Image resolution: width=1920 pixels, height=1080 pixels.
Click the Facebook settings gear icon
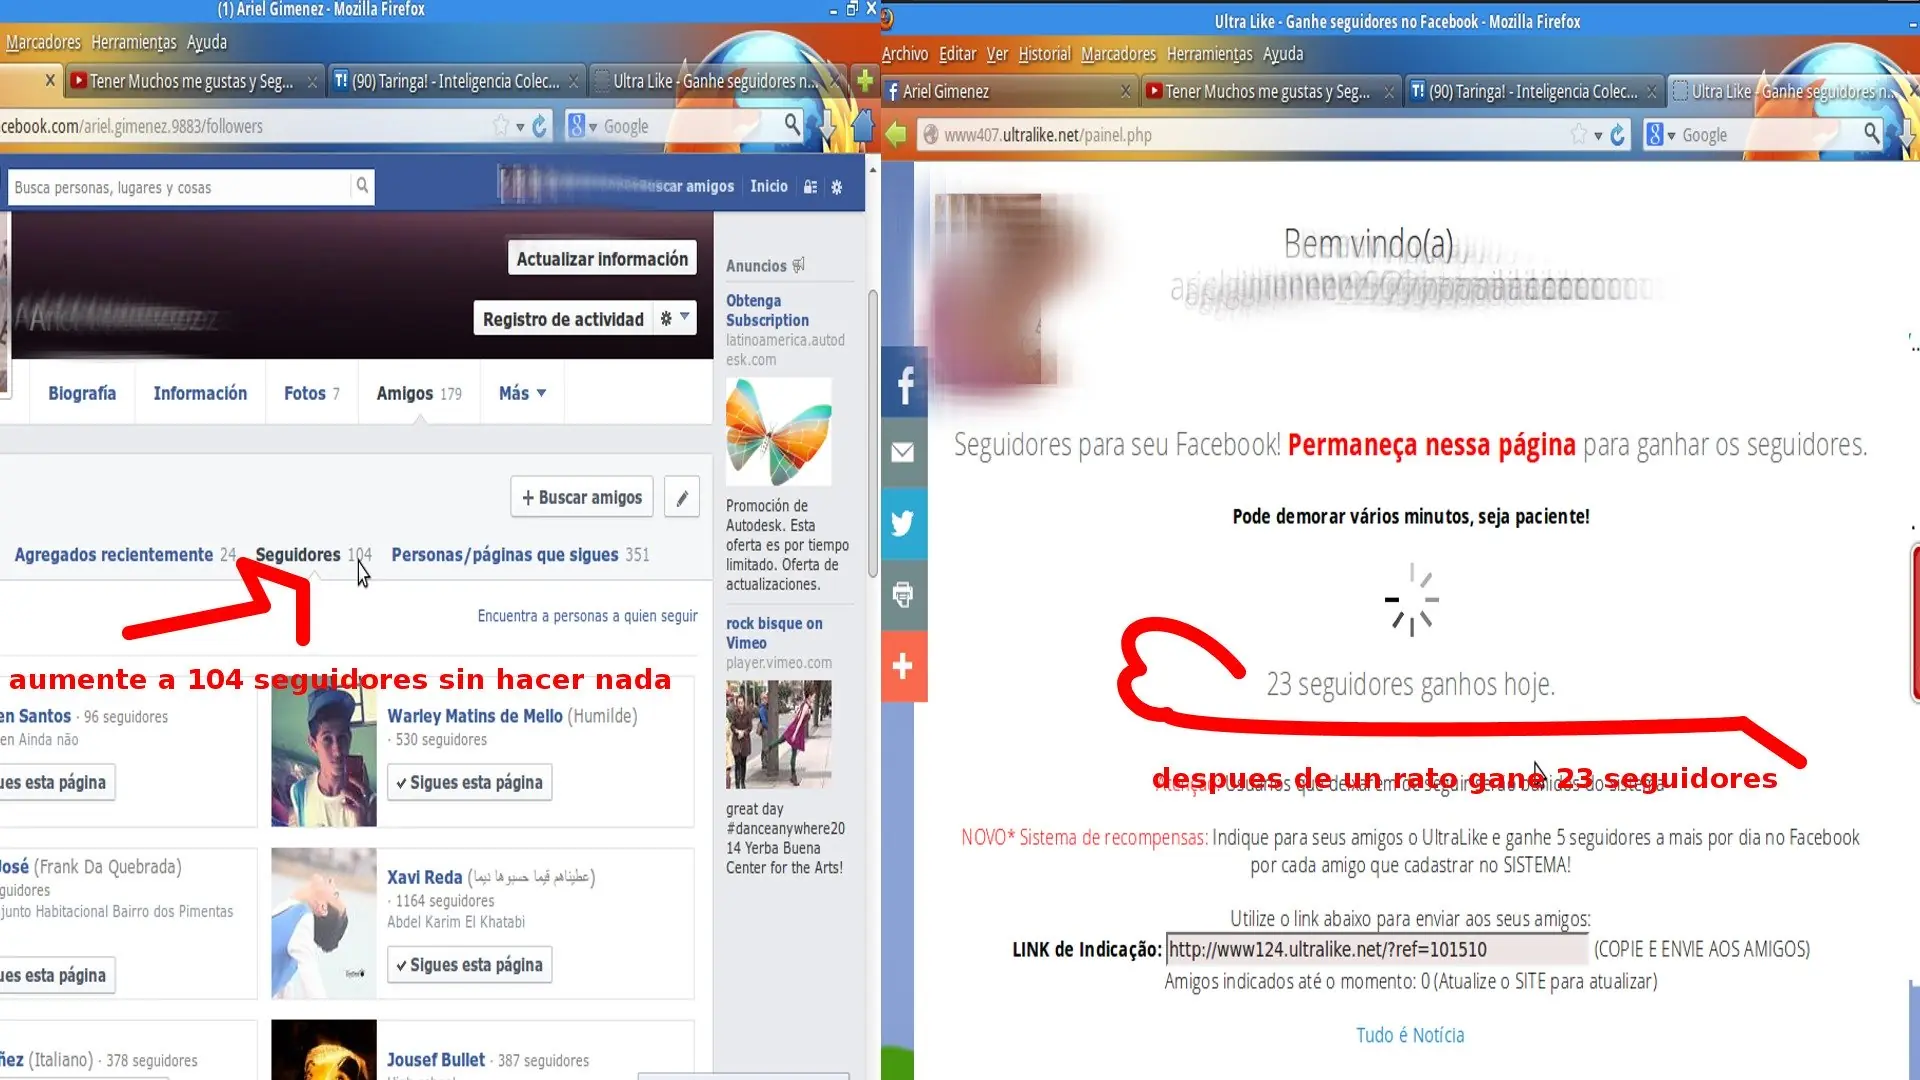837,187
